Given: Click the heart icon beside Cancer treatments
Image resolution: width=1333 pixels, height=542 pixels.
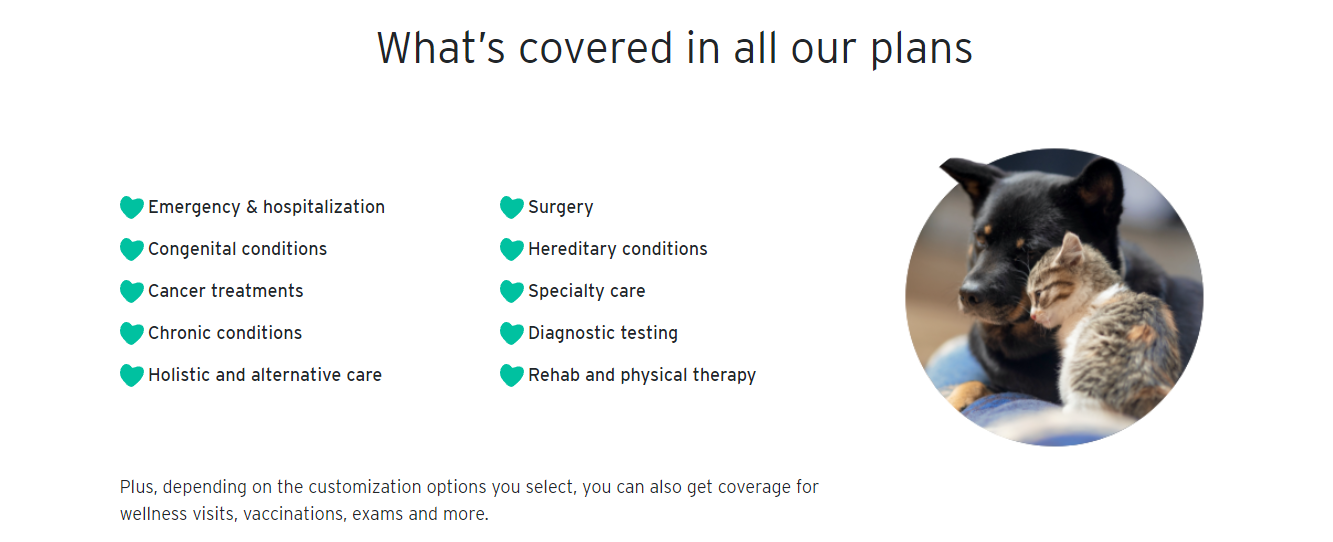Looking at the screenshot, I should [132, 291].
